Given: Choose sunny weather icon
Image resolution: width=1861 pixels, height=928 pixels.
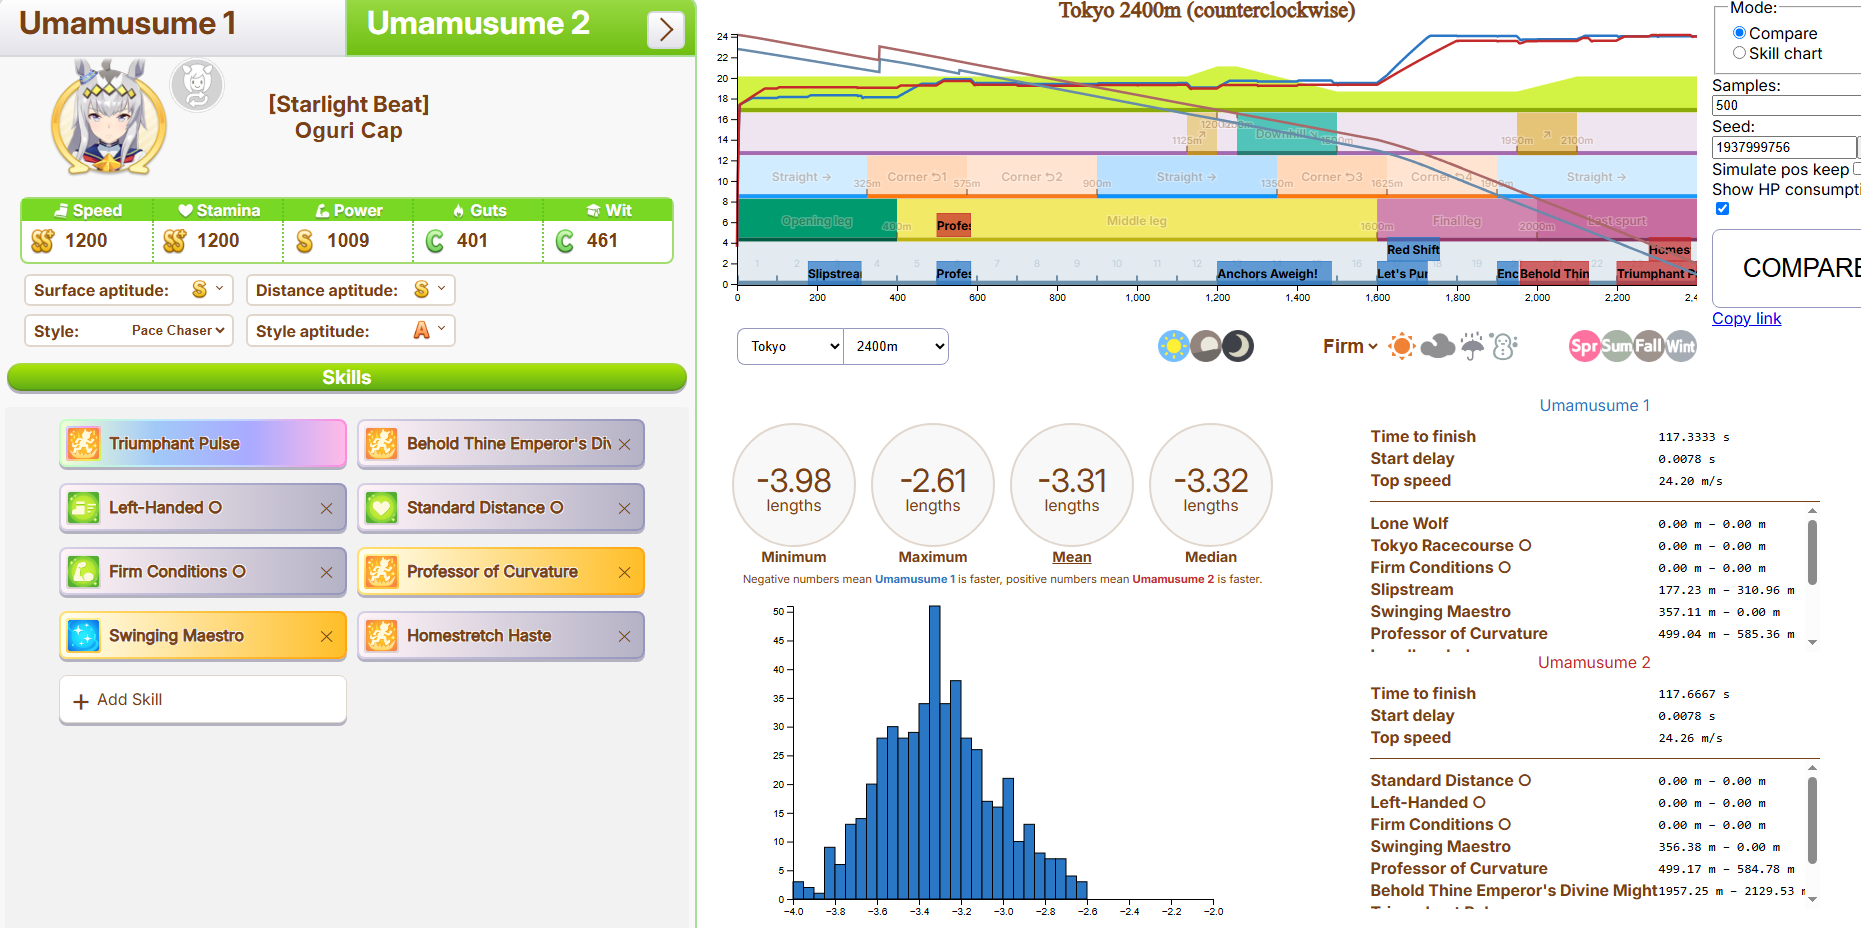Looking at the screenshot, I should tap(1402, 346).
